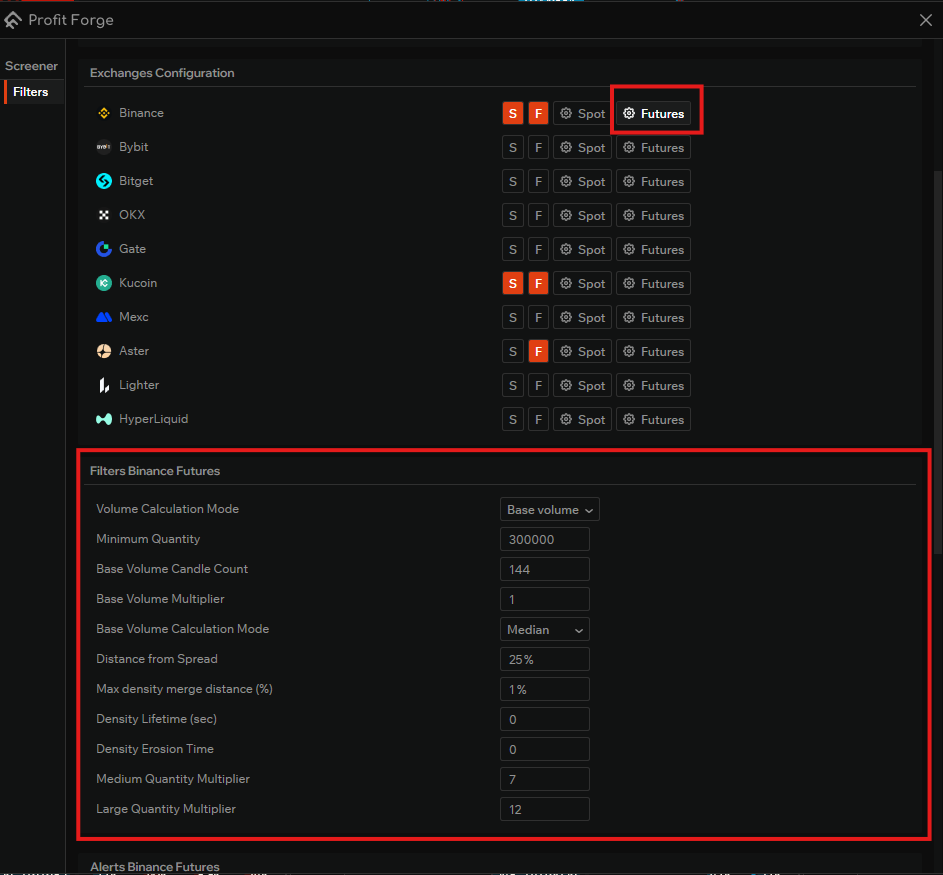Image resolution: width=943 pixels, height=875 pixels.
Task: Open Gate Spot settings
Action: tap(582, 250)
